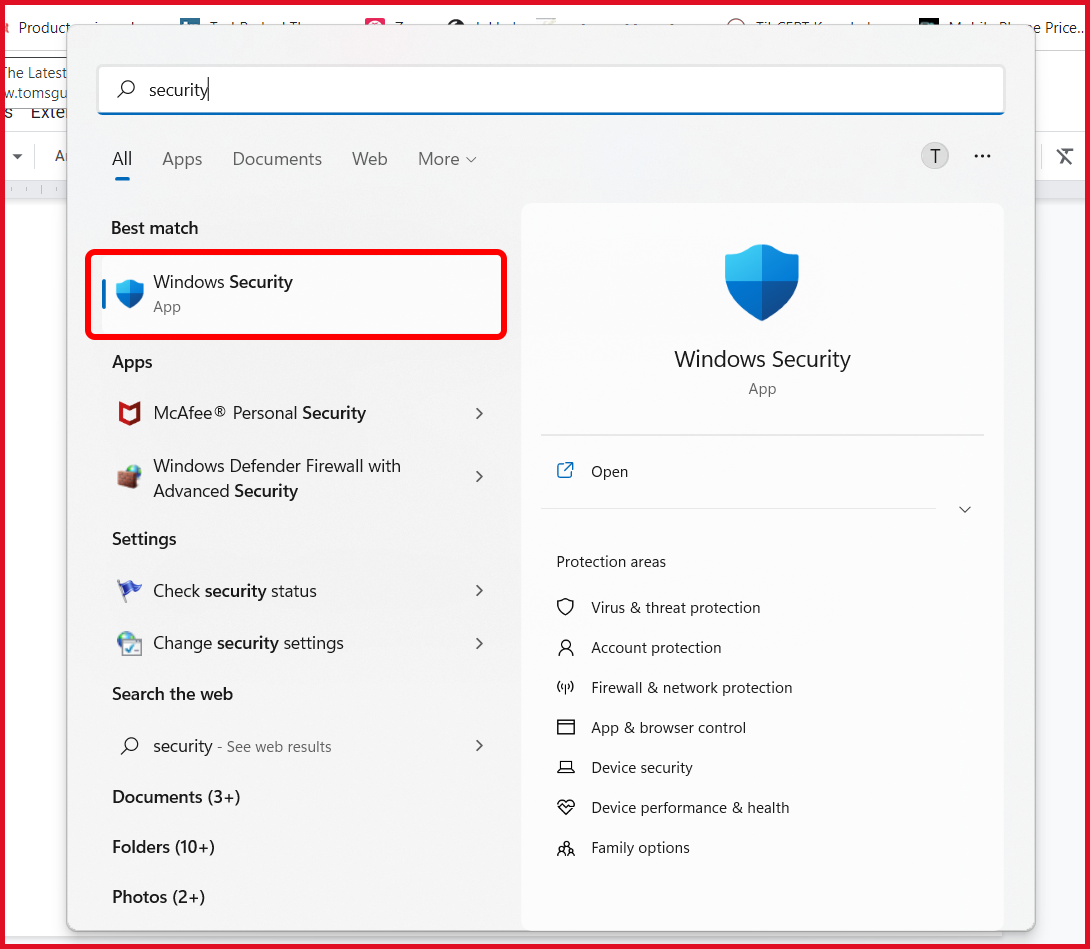Select the Device security icon
Screen dimensions: 1090x949
tap(566, 767)
